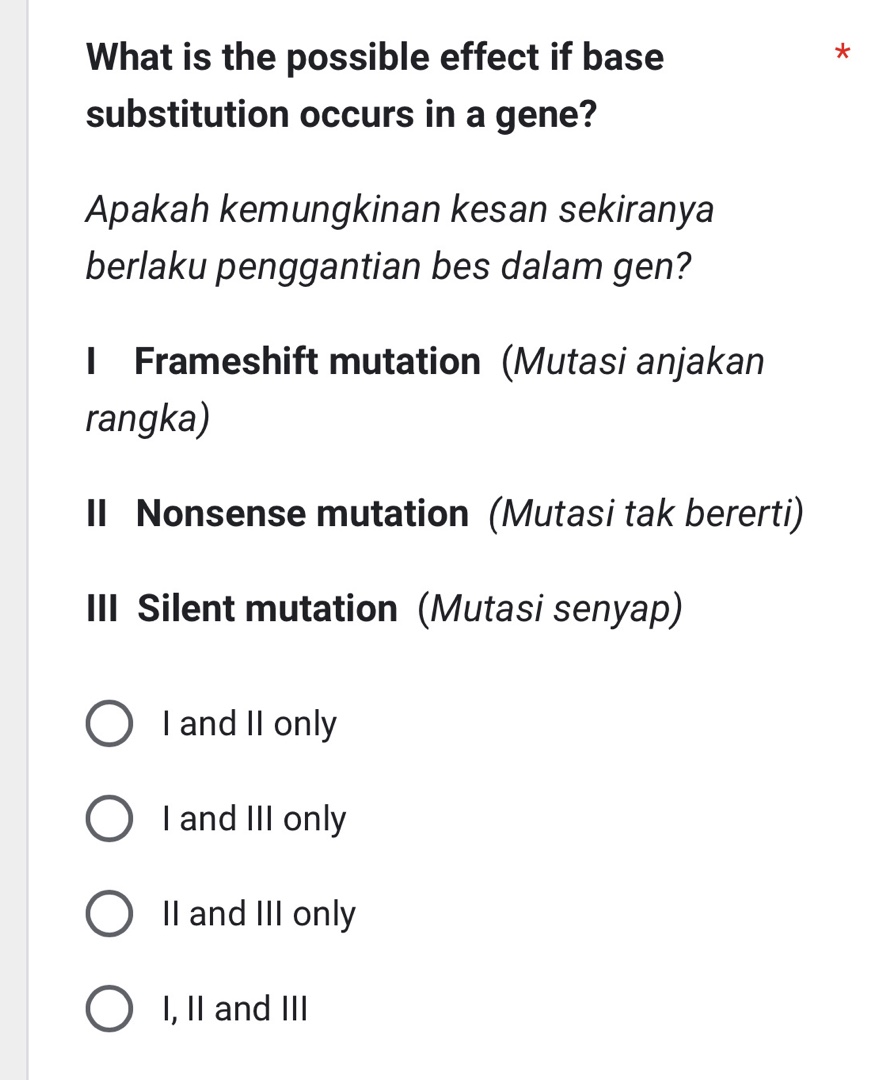Screen dimensions: 883x1080
Task: Click the italic "(Mutasi senyap)" text
Action: (x=550, y=610)
